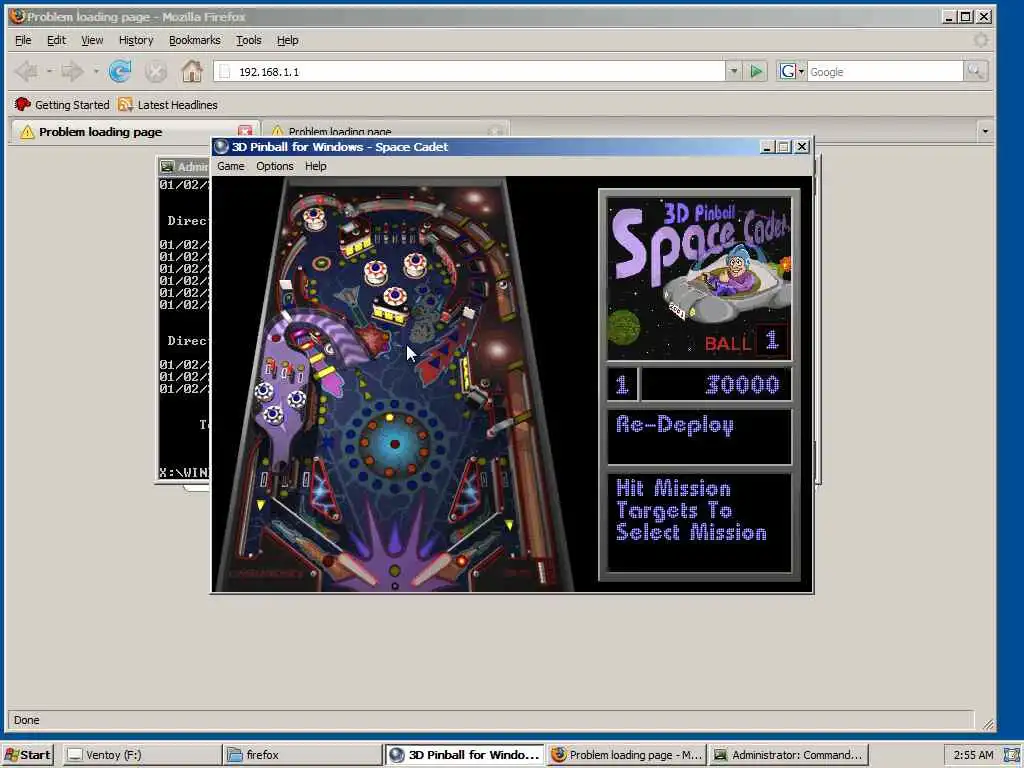The image size is (1024, 768).
Task: Maximize the 3D Pinball window
Action: tap(784, 147)
